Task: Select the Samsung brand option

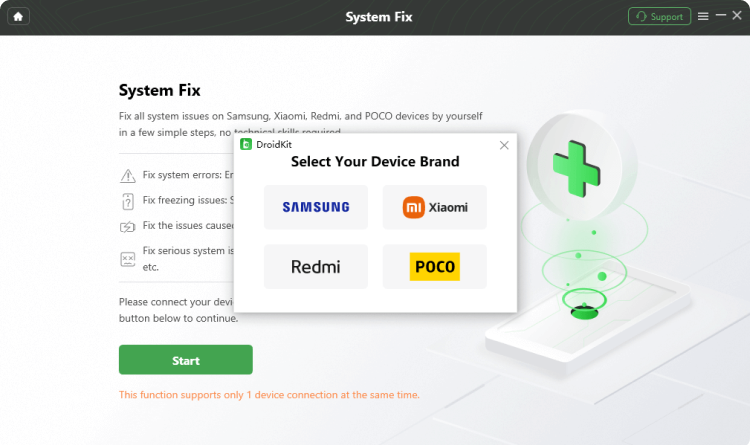Action: 316,207
